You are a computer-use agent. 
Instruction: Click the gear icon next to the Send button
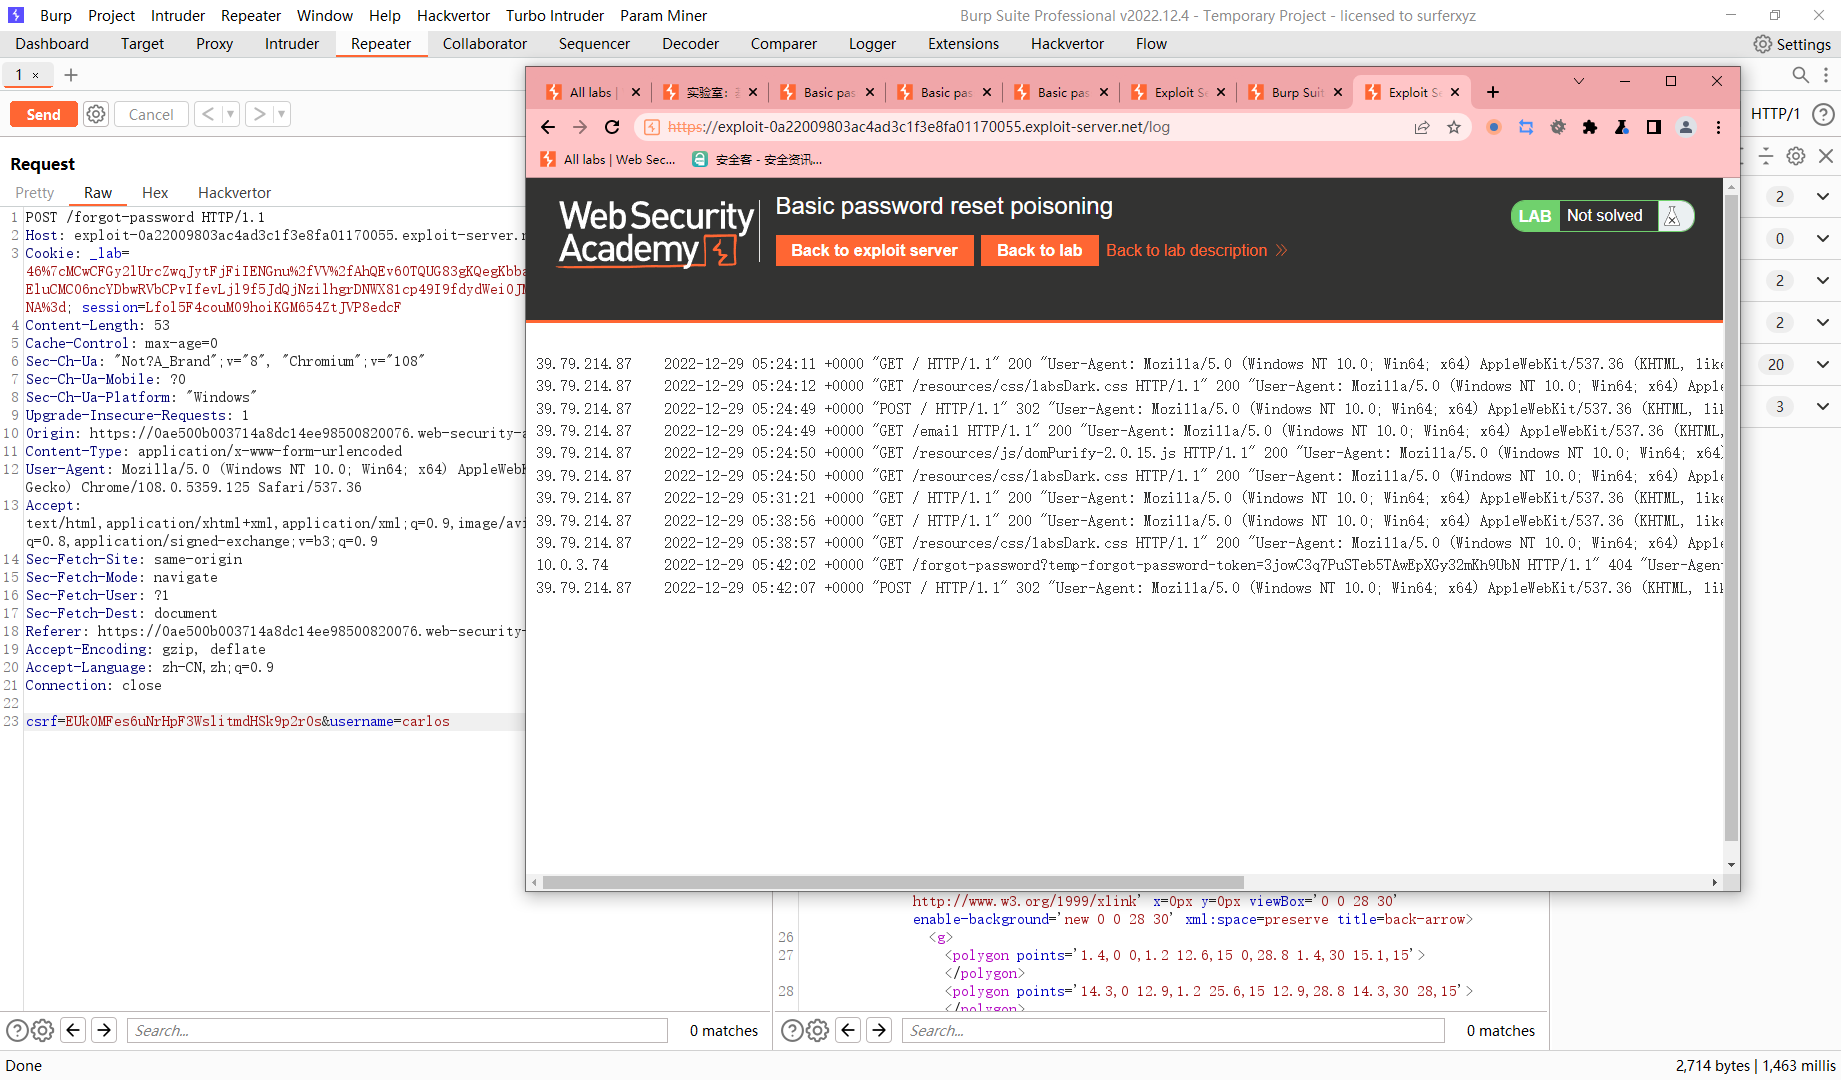pos(95,113)
